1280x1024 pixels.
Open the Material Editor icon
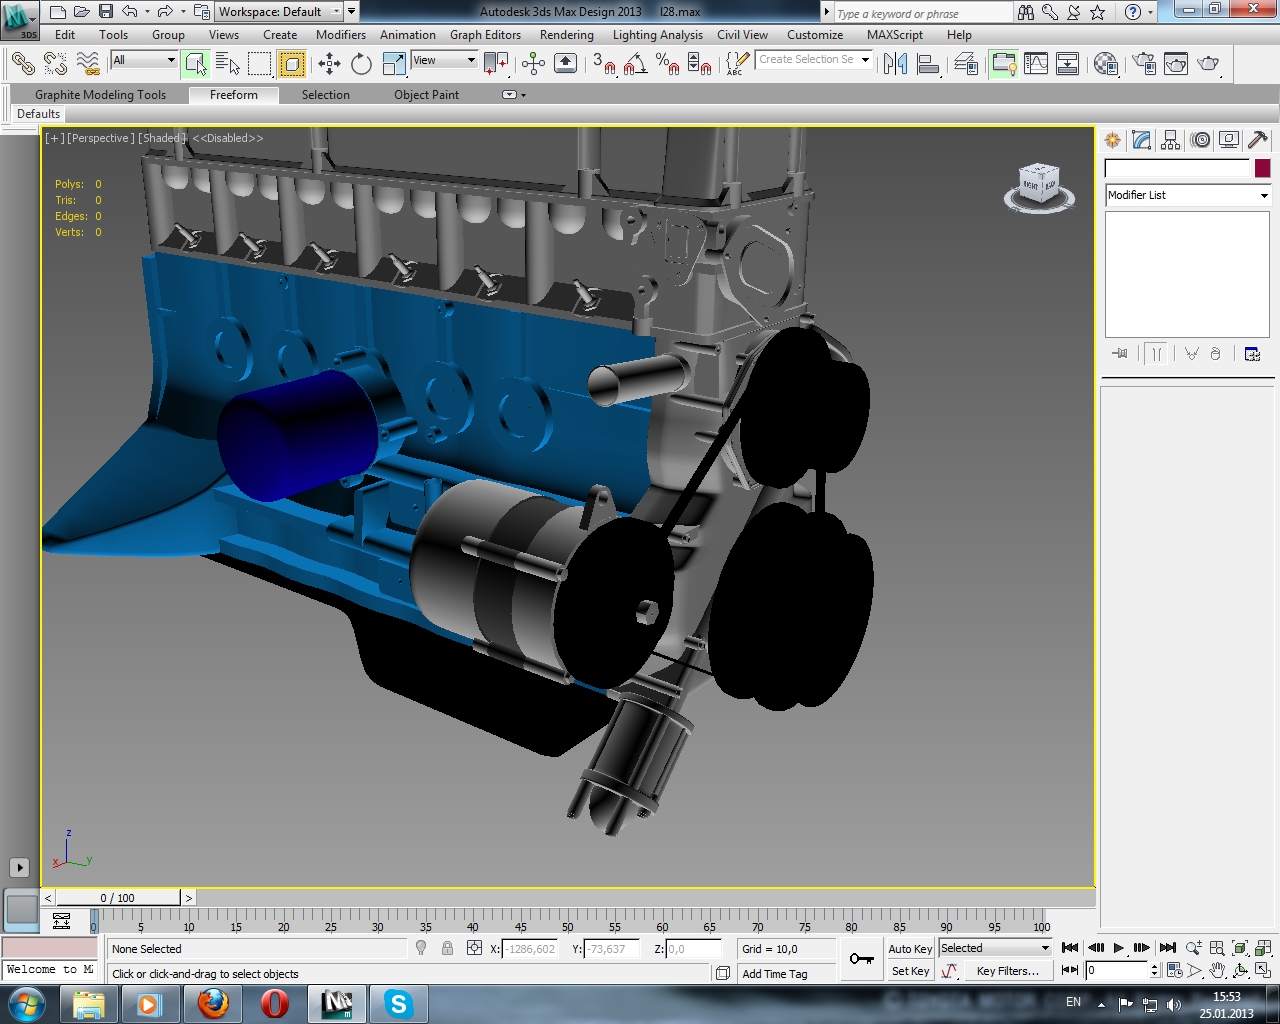(1106, 64)
